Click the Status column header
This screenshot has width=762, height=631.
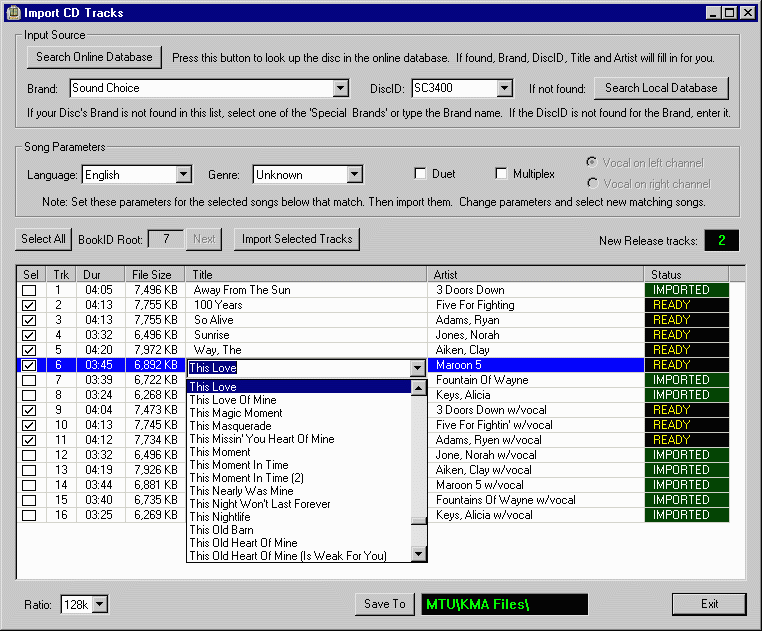coord(687,274)
